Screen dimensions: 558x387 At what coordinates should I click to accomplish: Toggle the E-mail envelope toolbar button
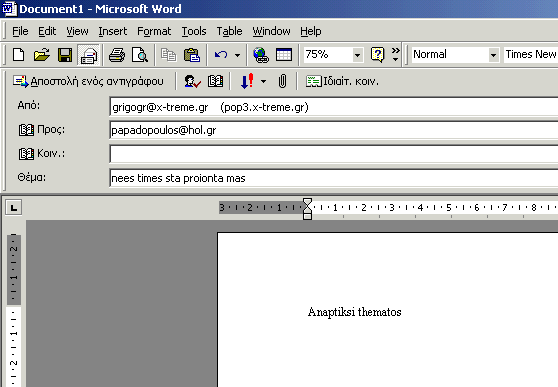[89, 56]
